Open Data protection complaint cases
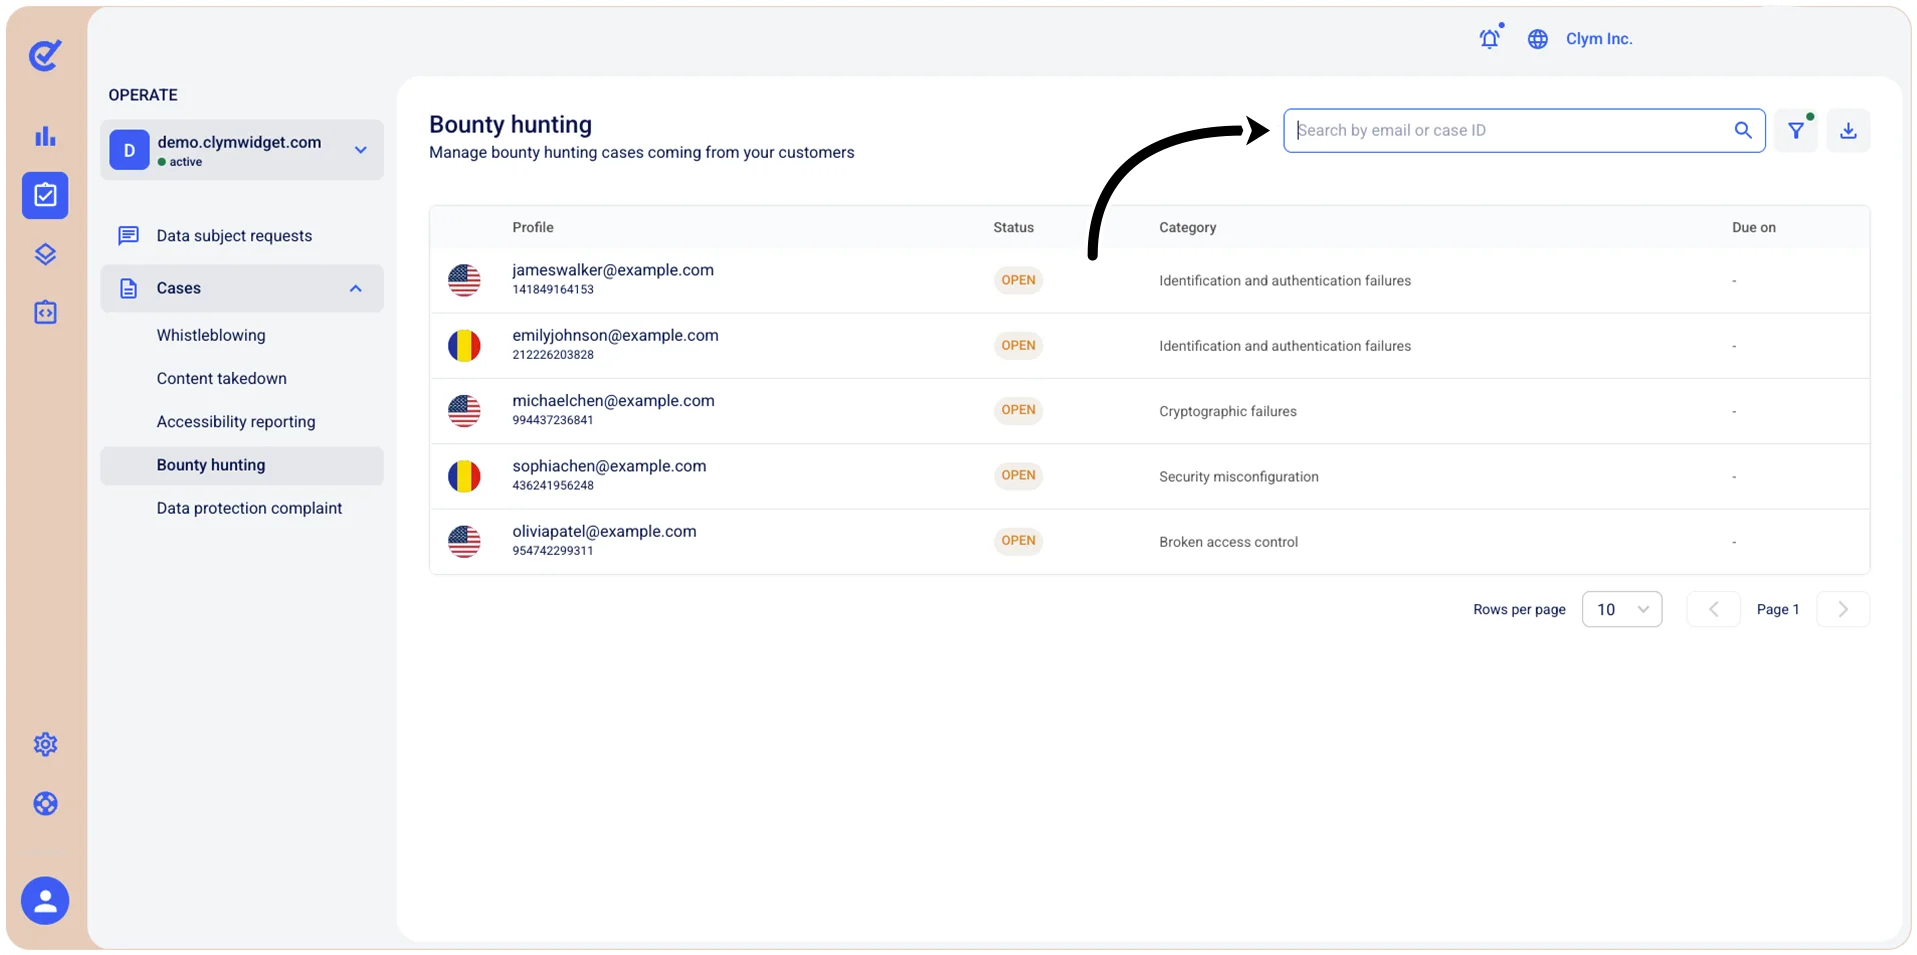 coord(249,508)
